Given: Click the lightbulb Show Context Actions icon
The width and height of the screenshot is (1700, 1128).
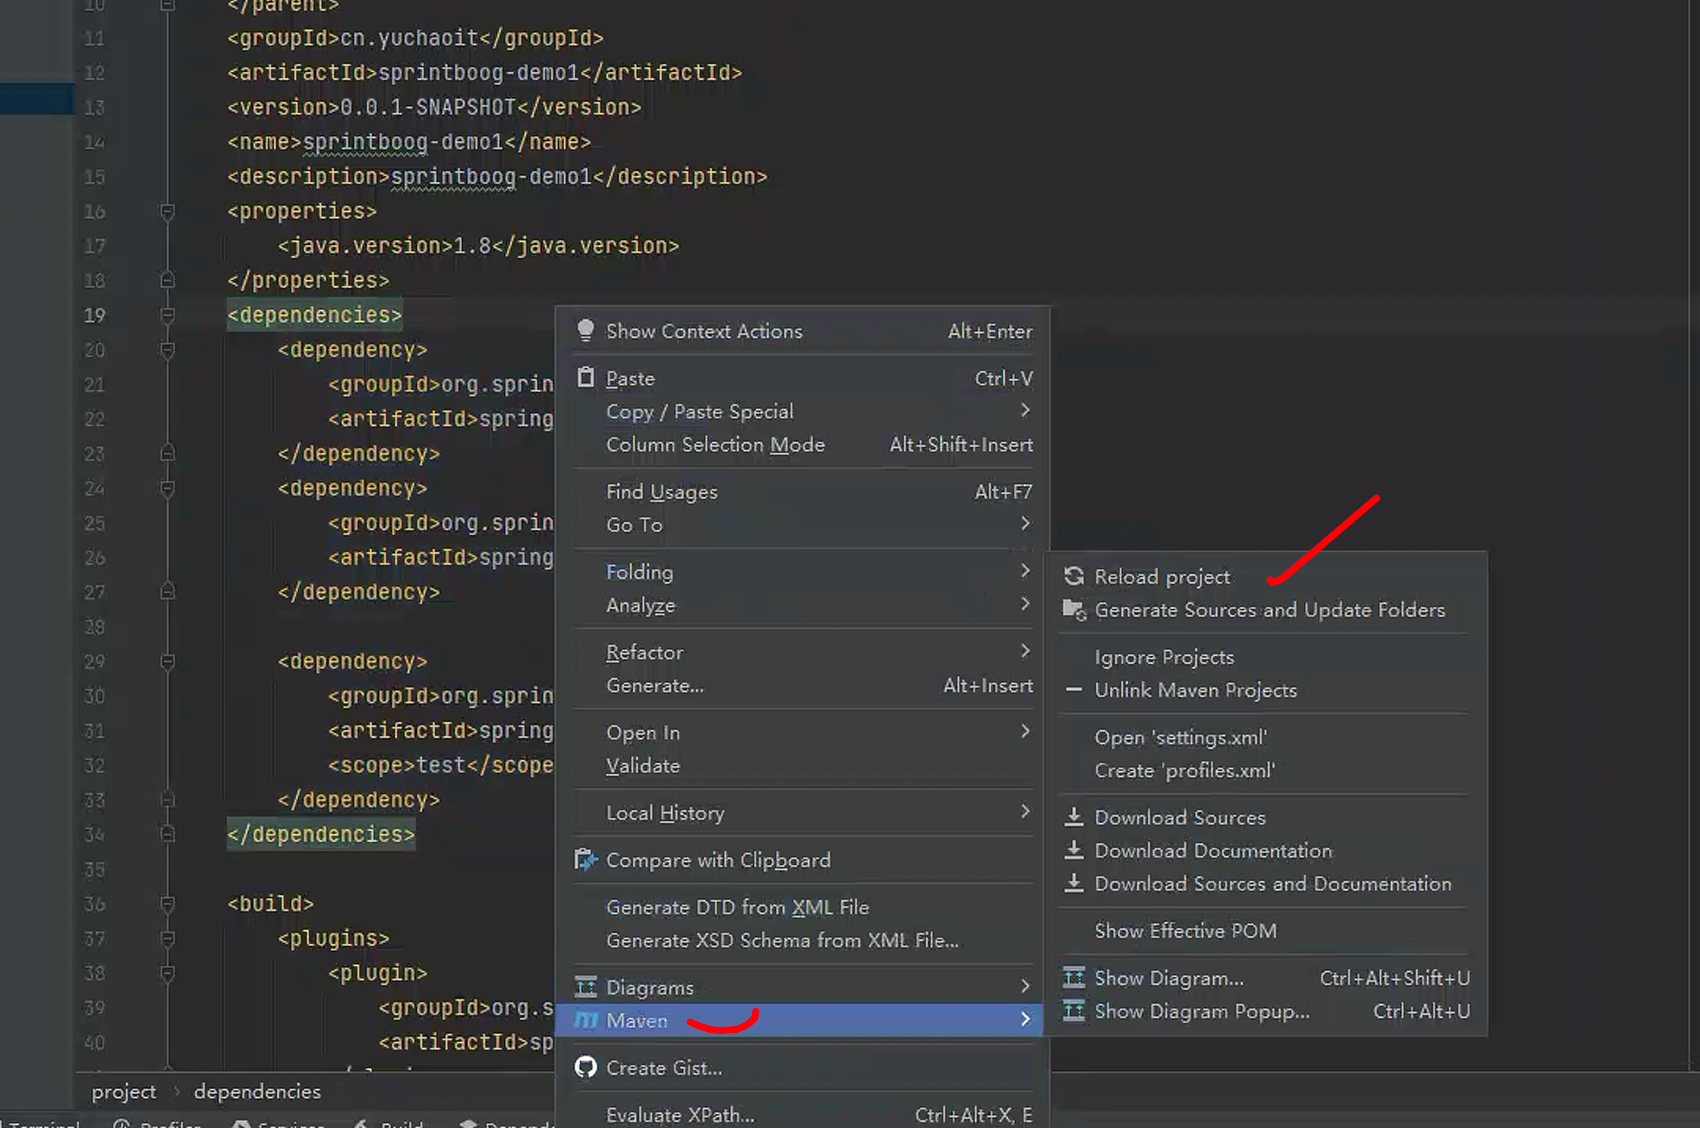Looking at the screenshot, I should tap(586, 331).
